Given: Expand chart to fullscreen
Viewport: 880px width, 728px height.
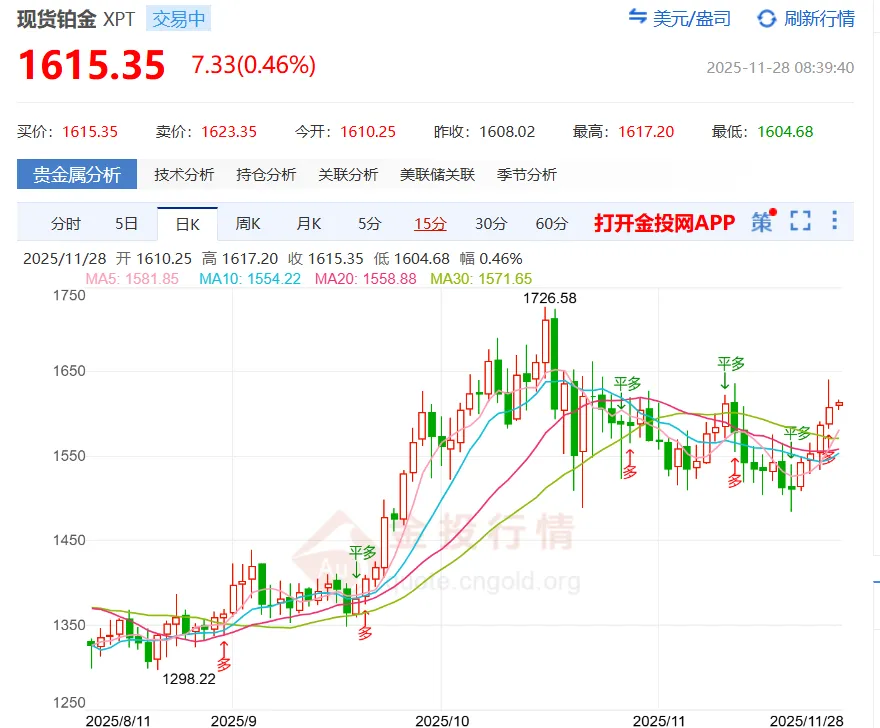Looking at the screenshot, I should click(x=800, y=221).
